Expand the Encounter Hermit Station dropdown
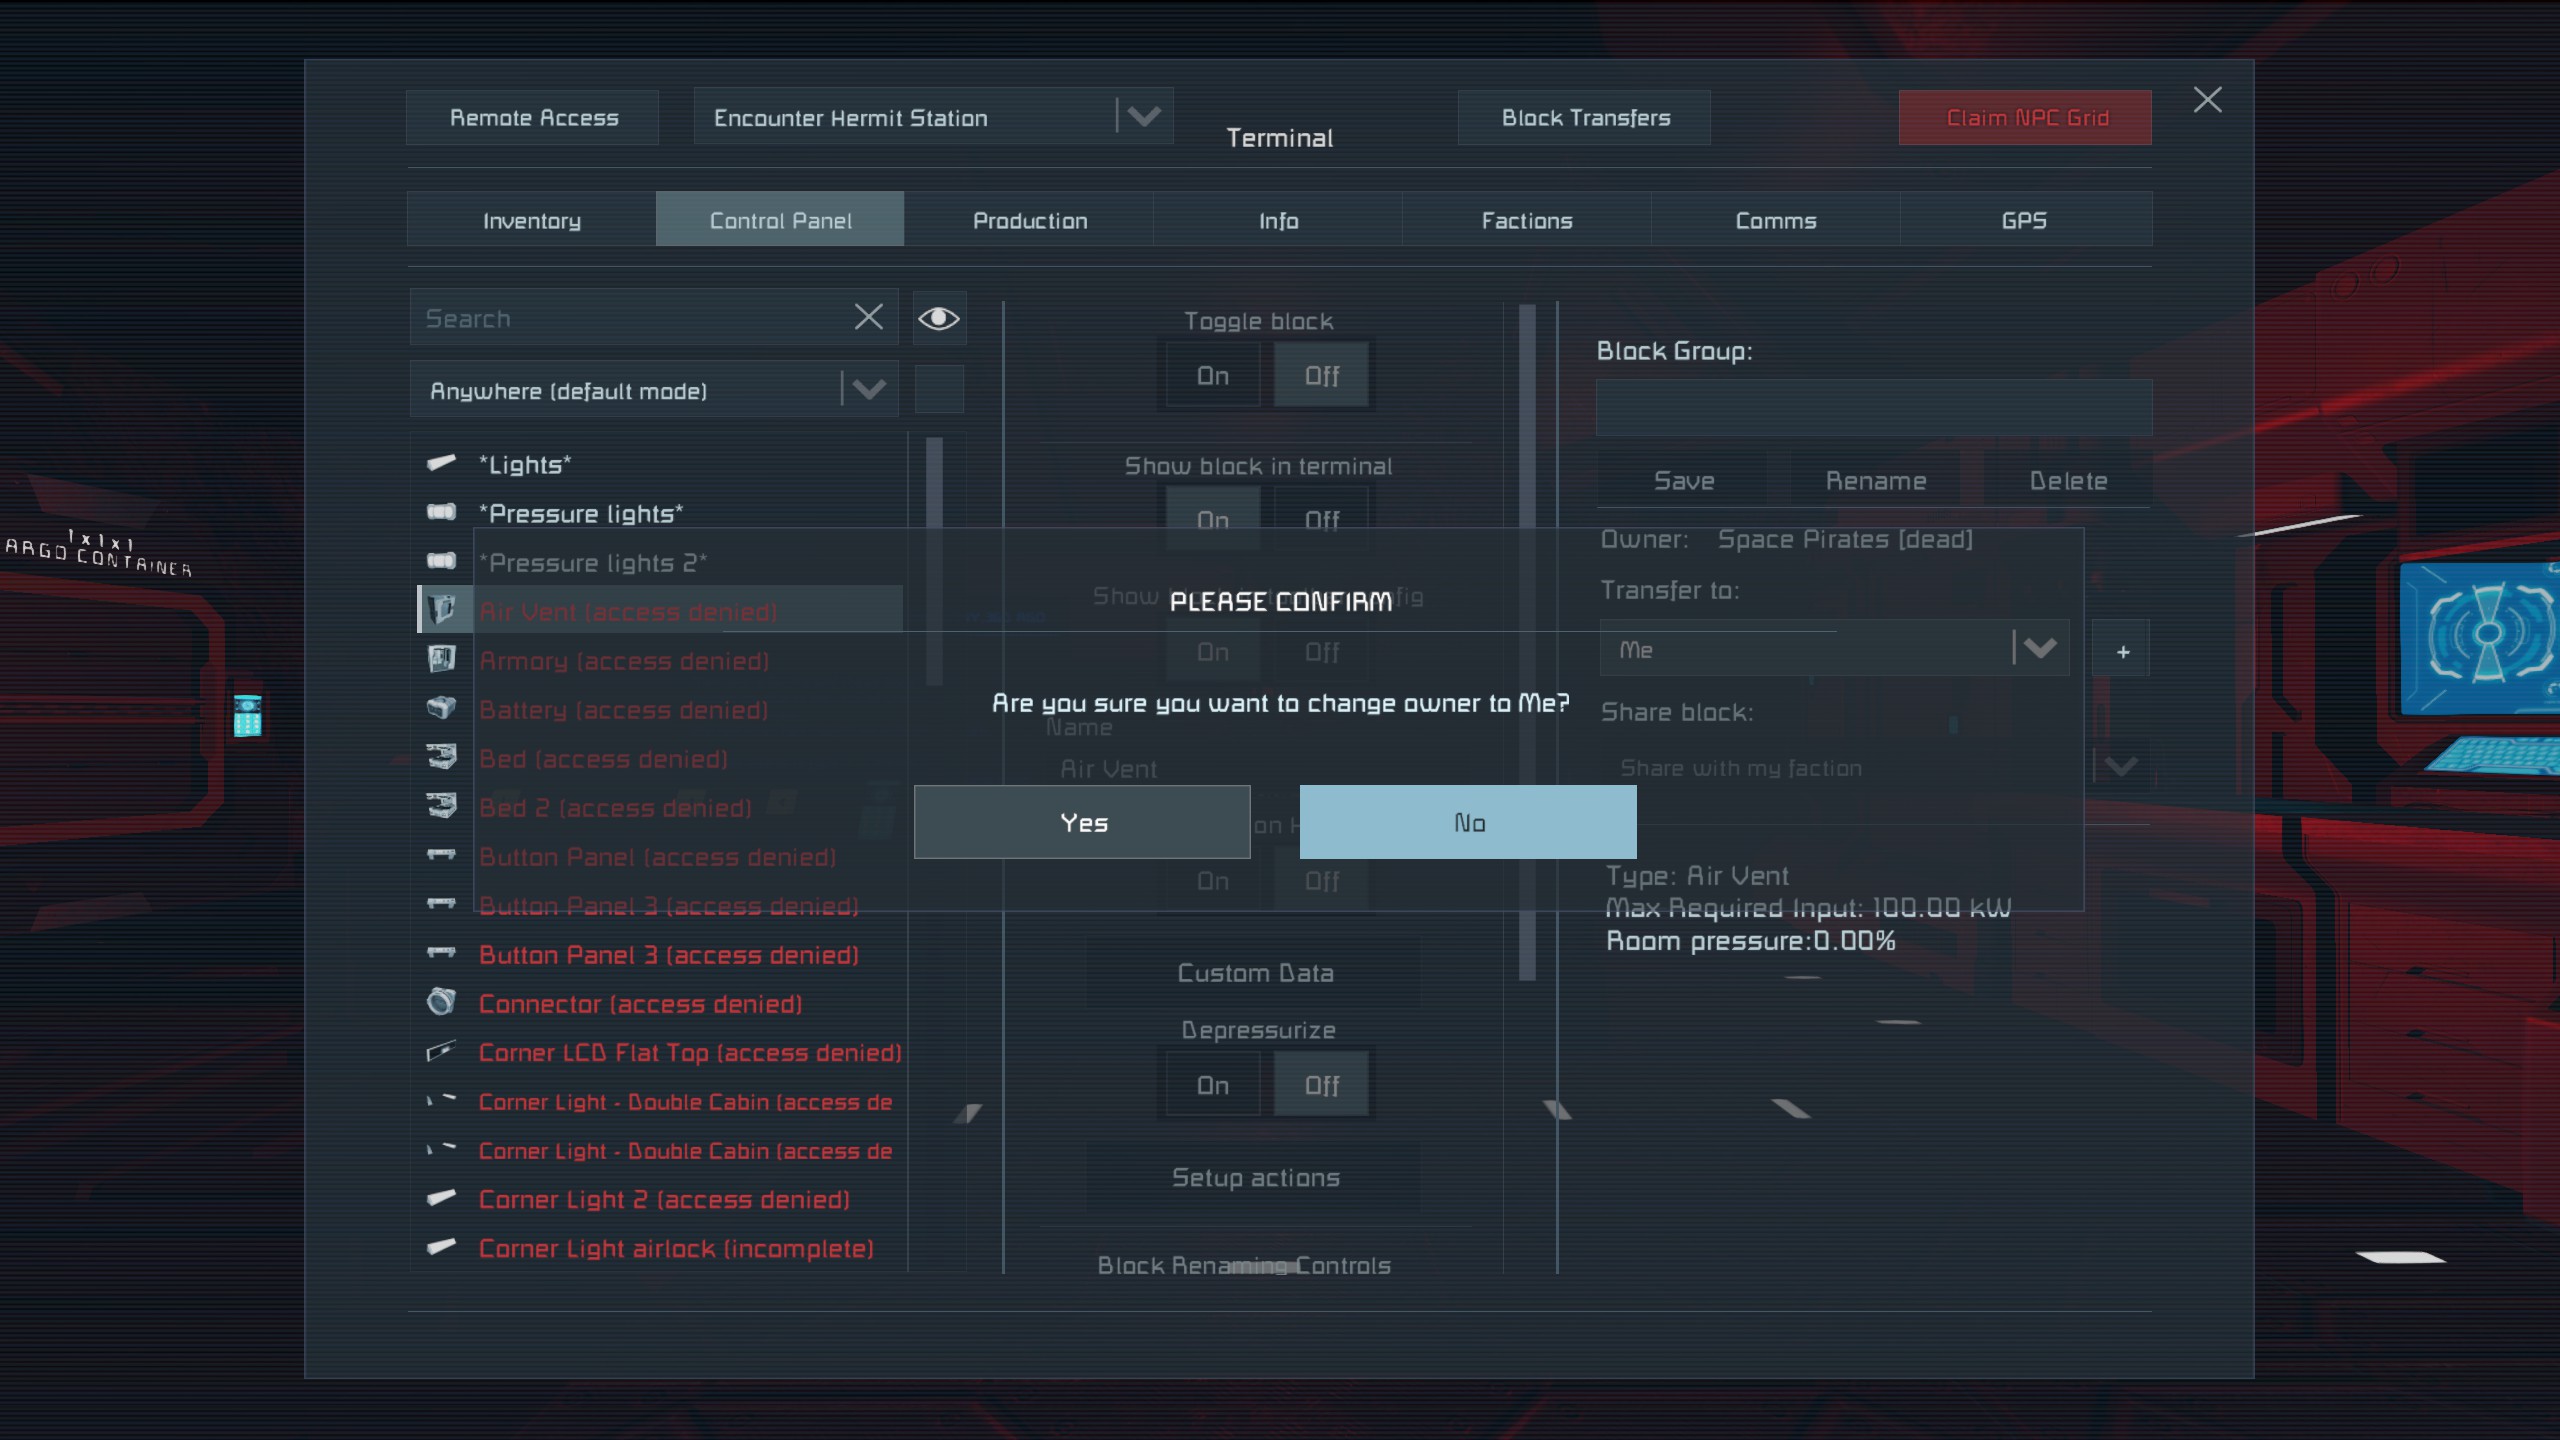2560x1440 pixels. (1143, 117)
